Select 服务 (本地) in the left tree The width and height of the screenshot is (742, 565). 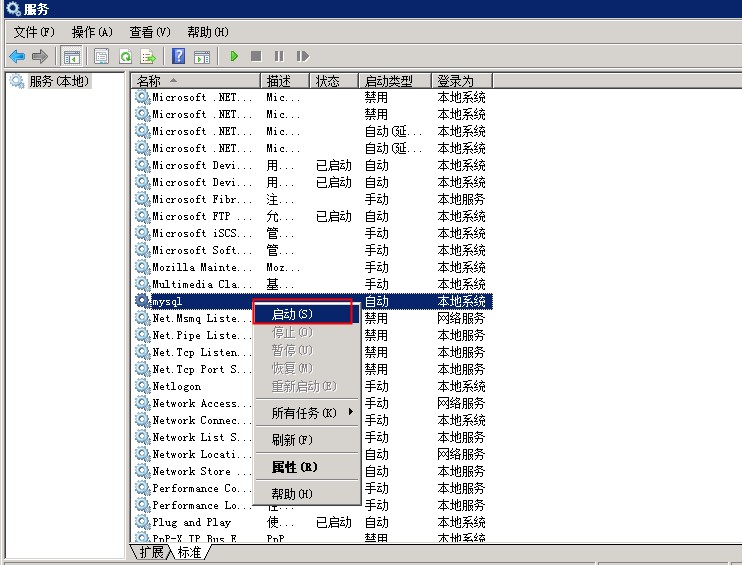58,81
